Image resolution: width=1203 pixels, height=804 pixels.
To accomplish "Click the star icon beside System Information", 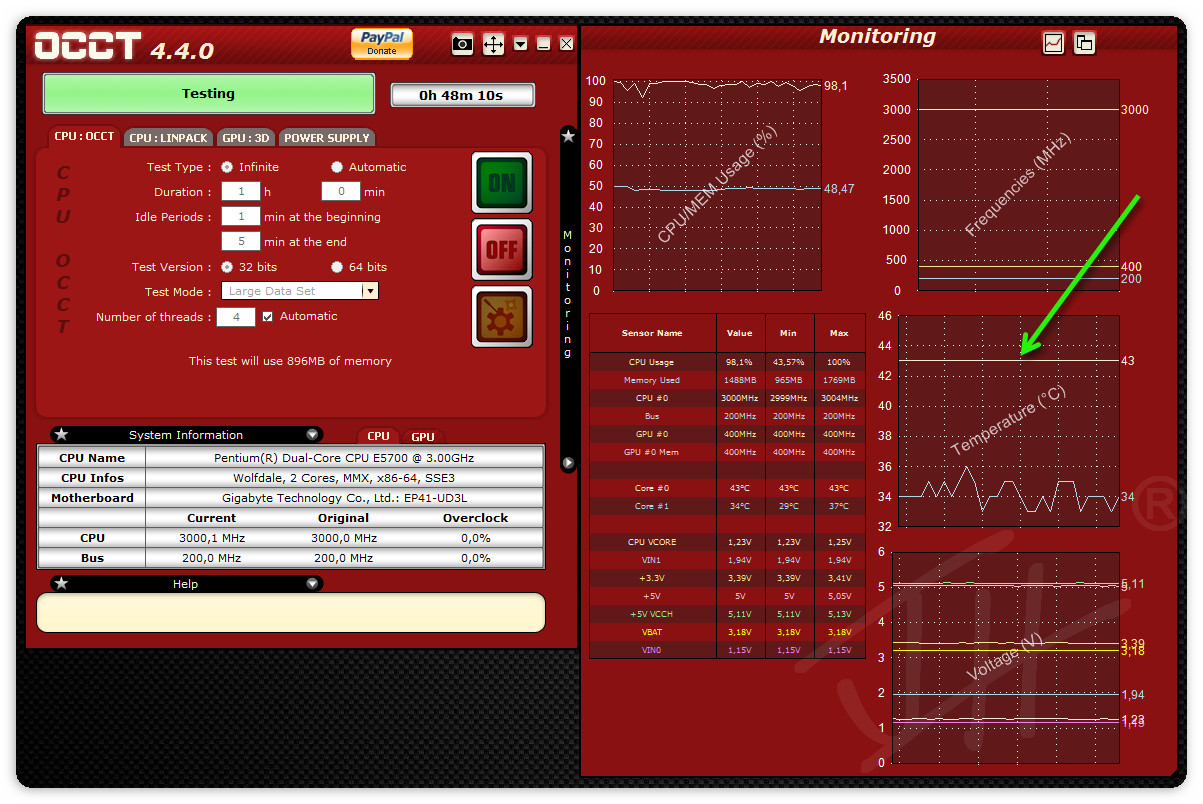I will click(x=61, y=435).
